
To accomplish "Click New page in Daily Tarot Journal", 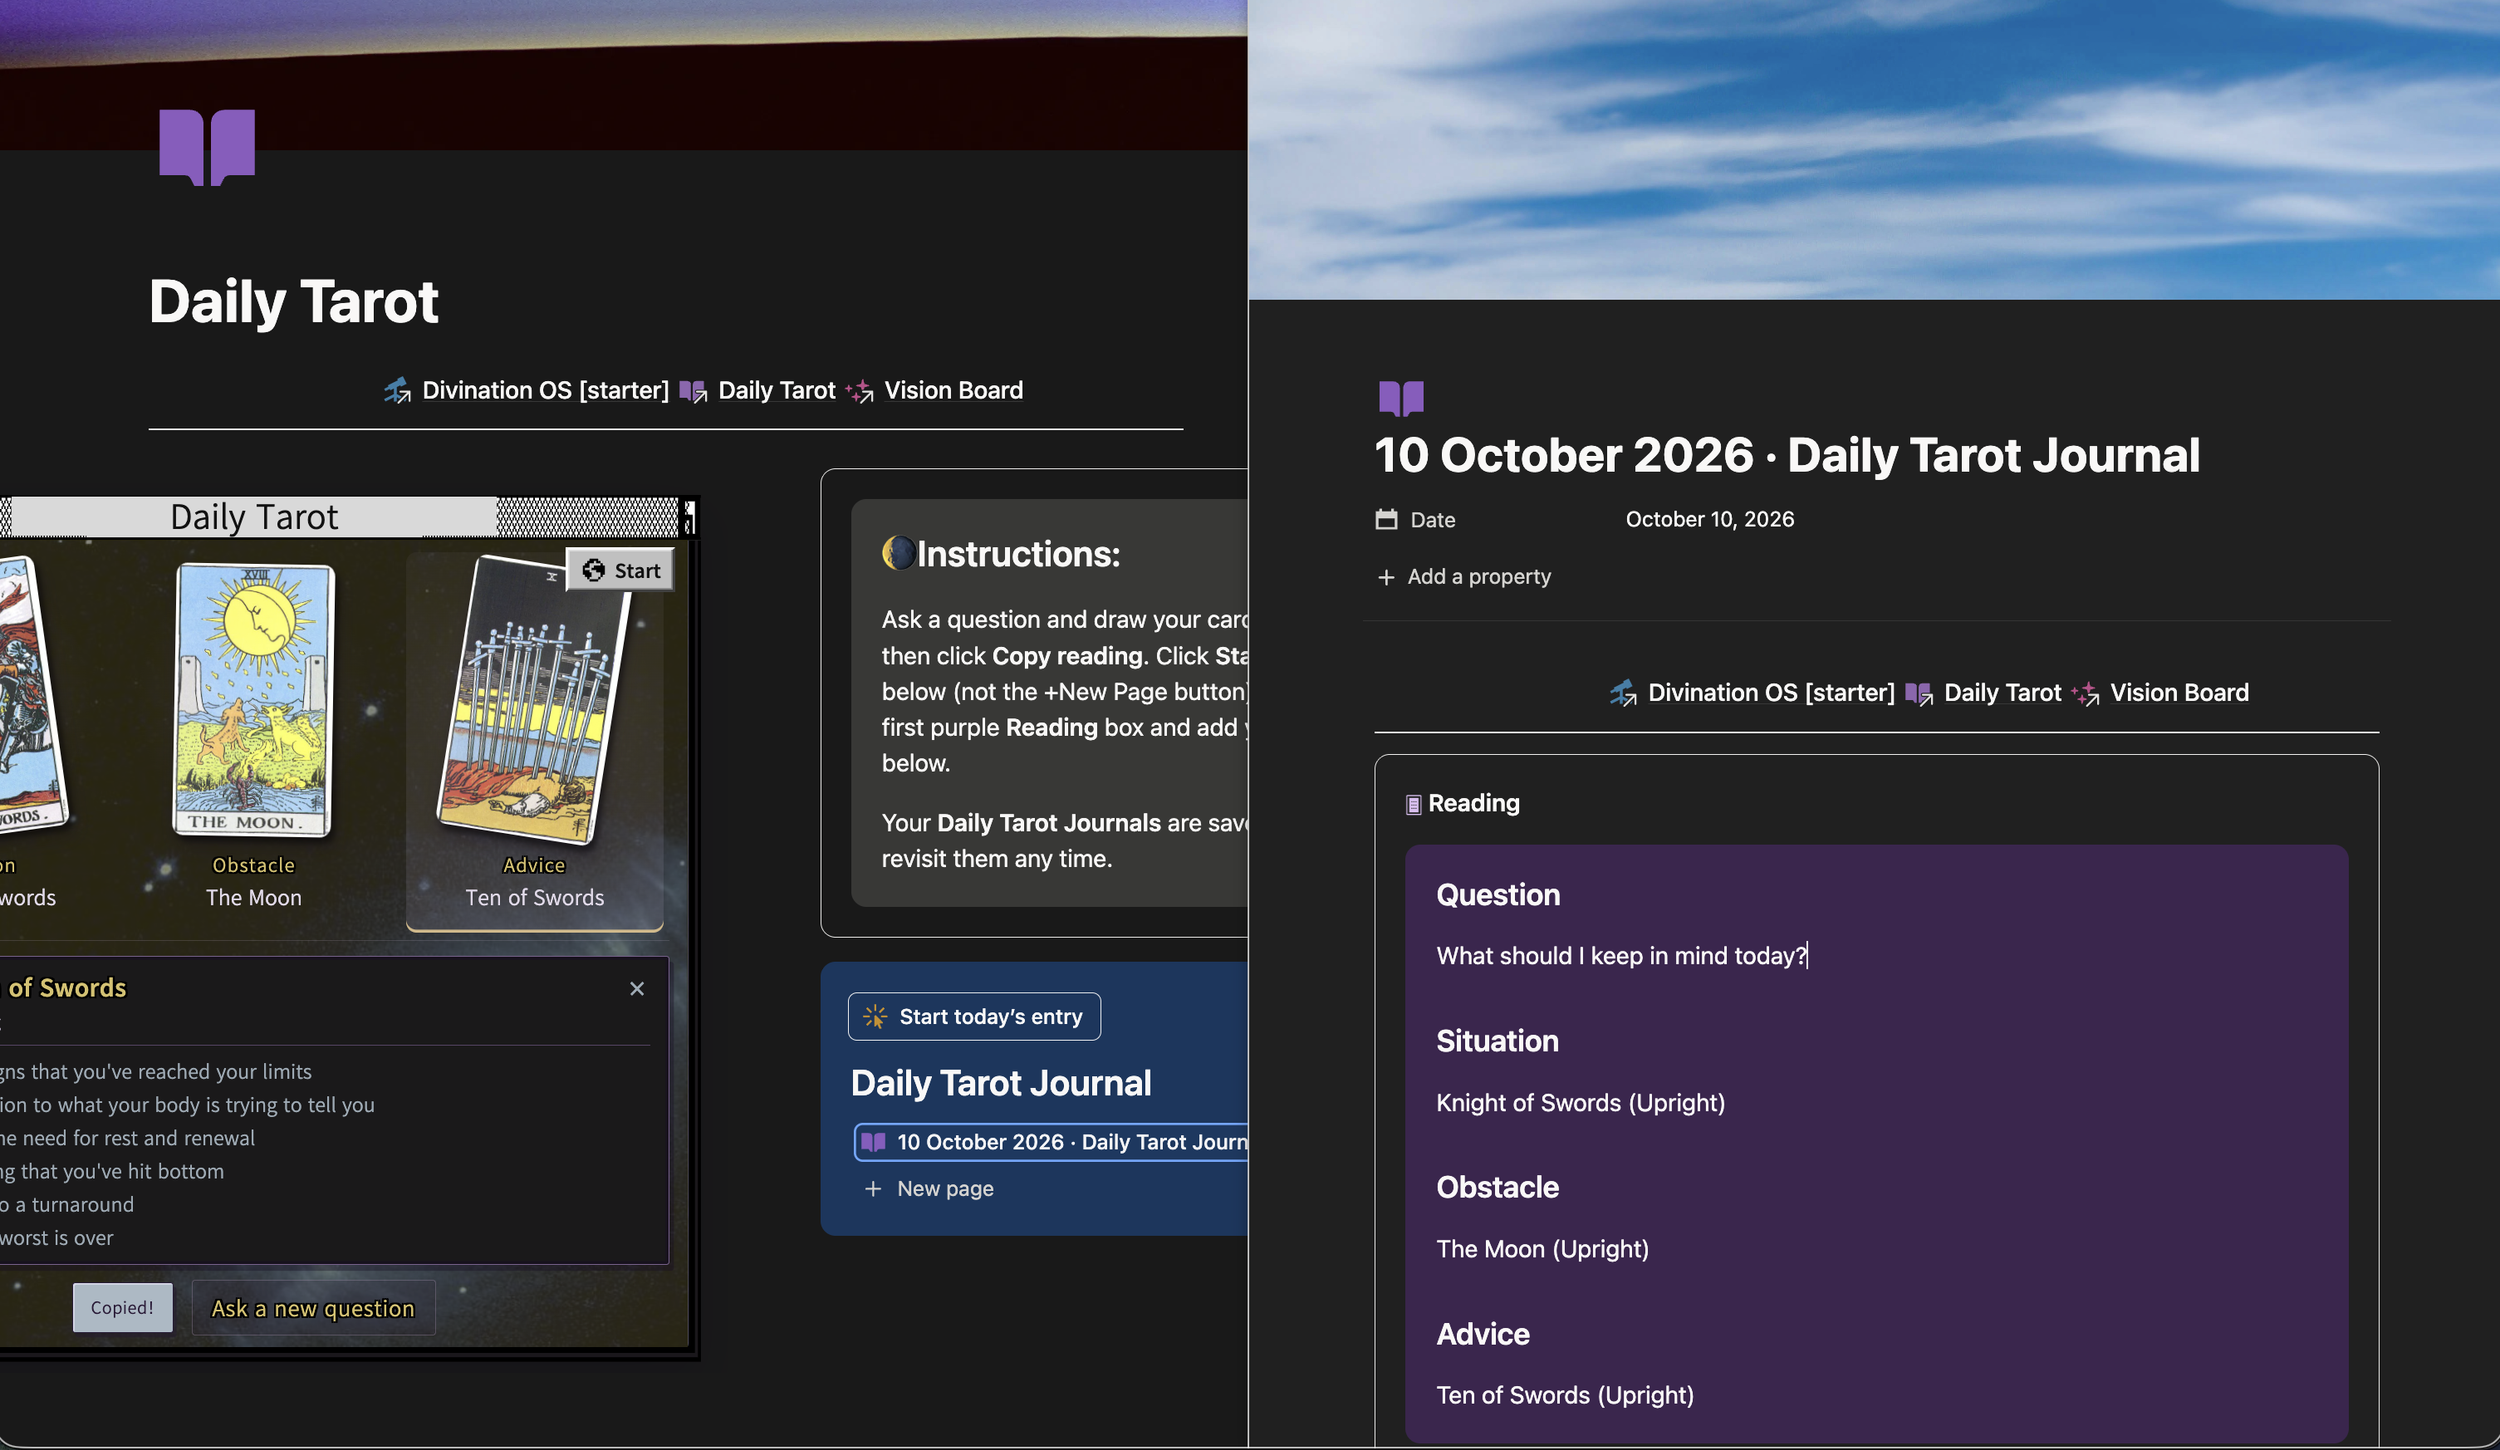I will coord(930,1188).
